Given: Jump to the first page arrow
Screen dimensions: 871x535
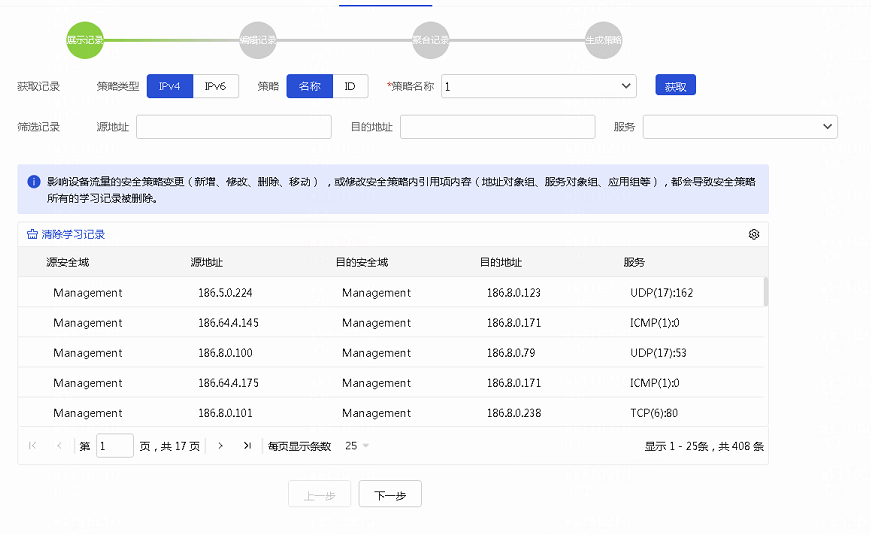Looking at the screenshot, I should click(x=33, y=446).
